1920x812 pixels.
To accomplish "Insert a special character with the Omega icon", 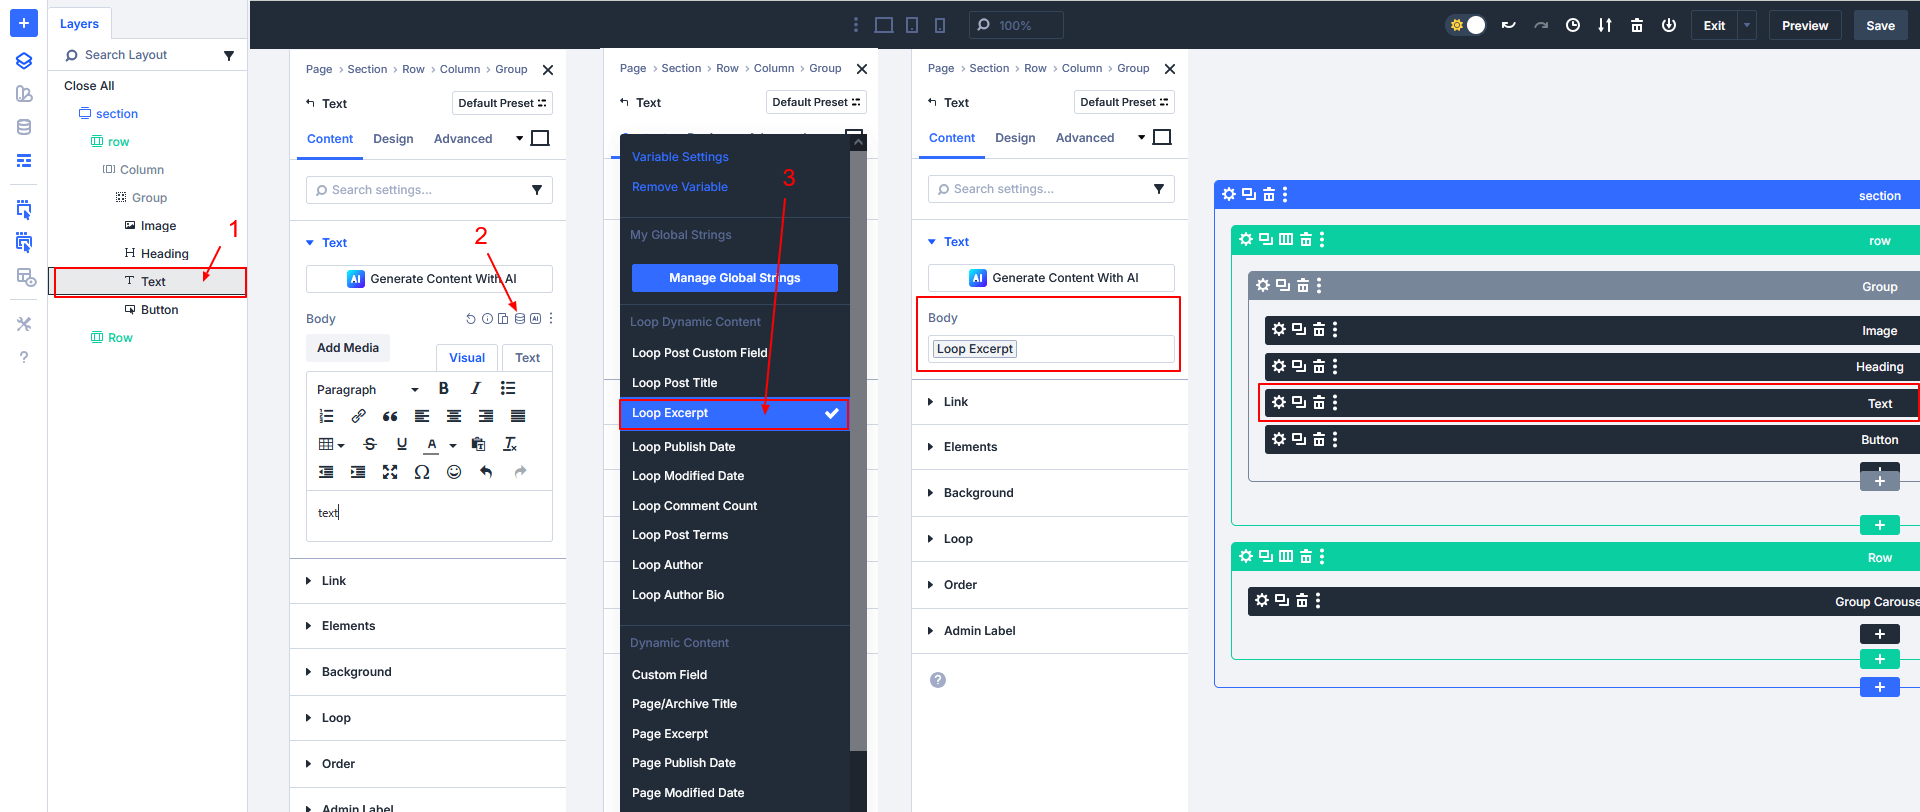I will pyautogui.click(x=422, y=472).
